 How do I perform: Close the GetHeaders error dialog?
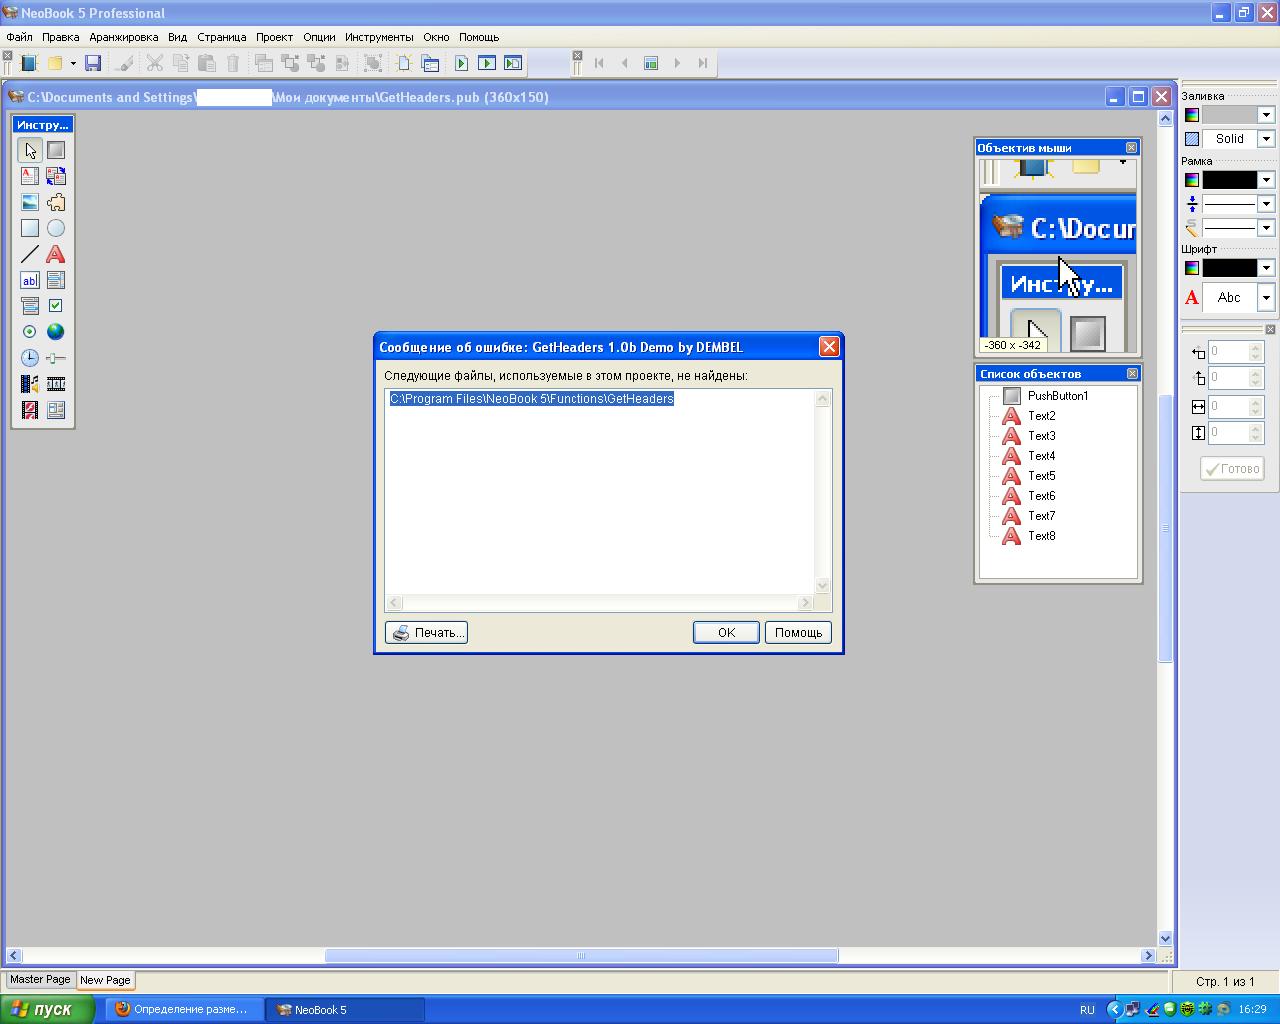click(829, 347)
